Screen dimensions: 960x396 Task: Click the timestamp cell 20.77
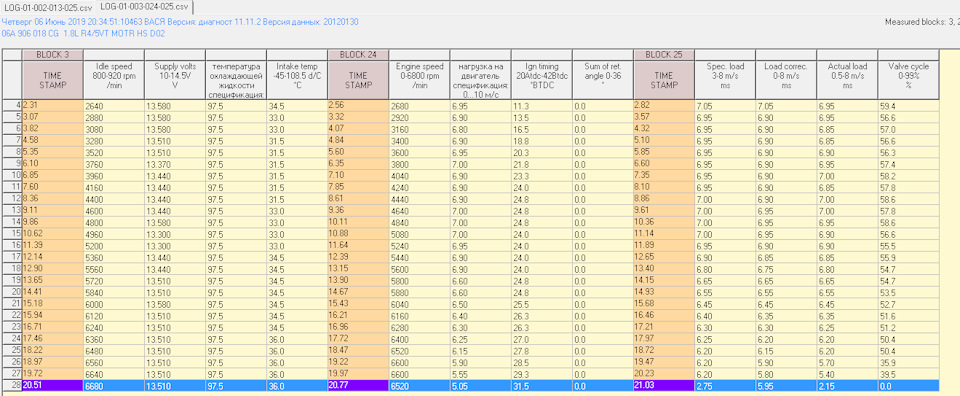click(358, 385)
